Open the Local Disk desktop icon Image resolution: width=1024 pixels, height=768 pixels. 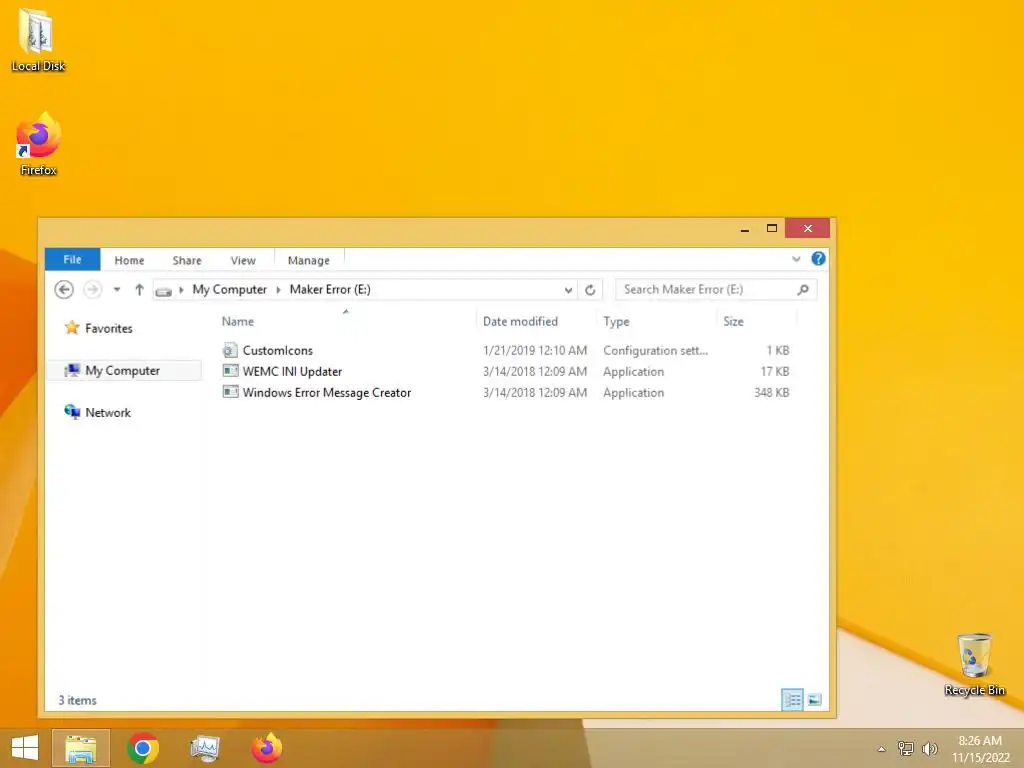(37, 39)
